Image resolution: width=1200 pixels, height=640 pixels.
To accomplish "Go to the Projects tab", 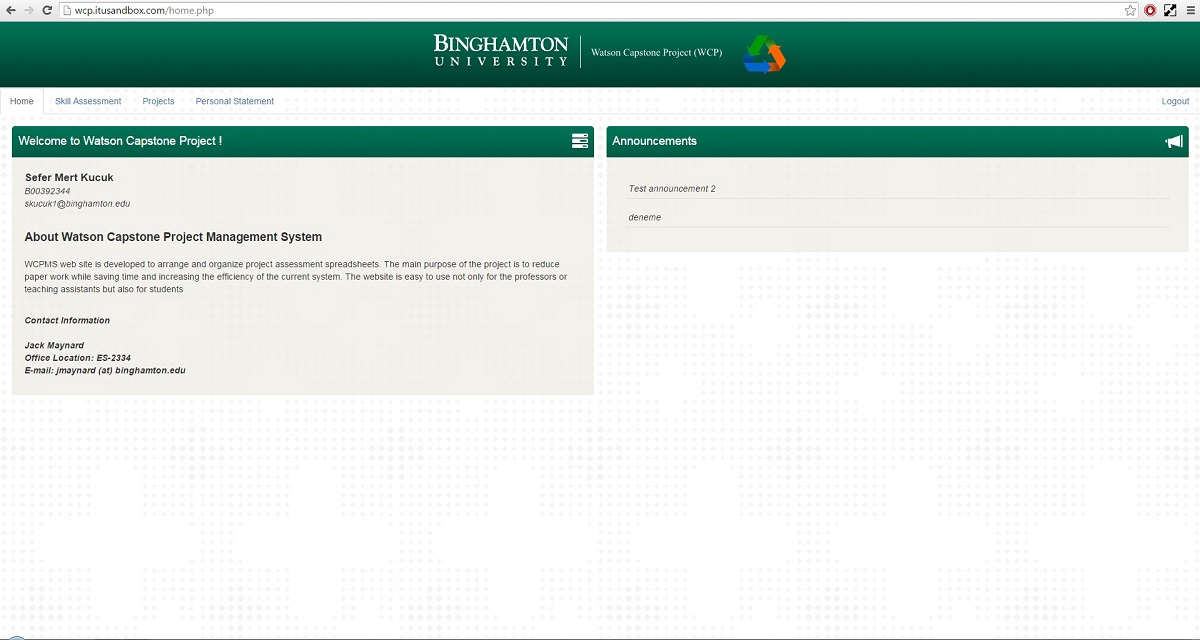I will 158,101.
